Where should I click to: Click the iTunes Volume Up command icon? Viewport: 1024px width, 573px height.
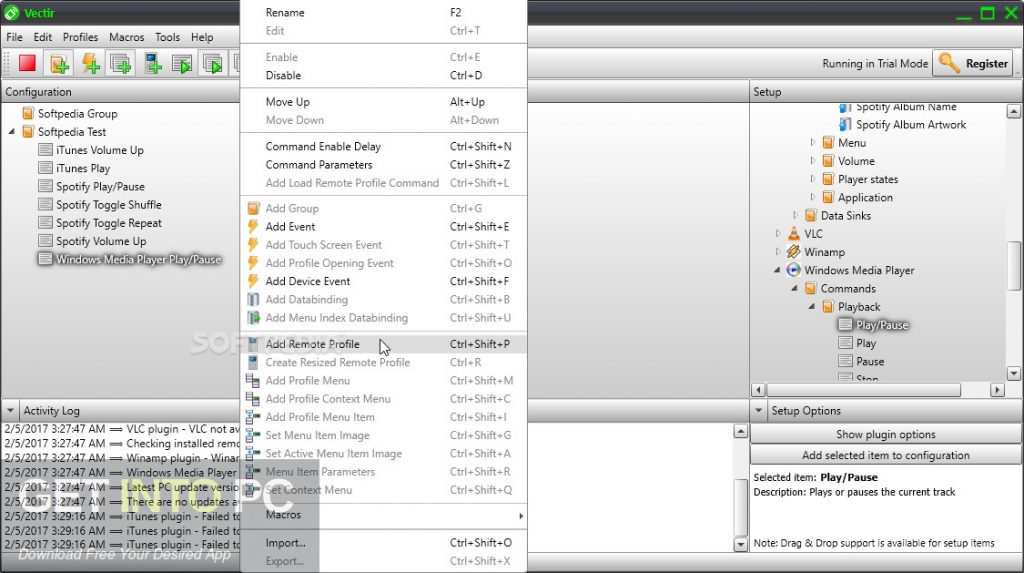point(45,150)
